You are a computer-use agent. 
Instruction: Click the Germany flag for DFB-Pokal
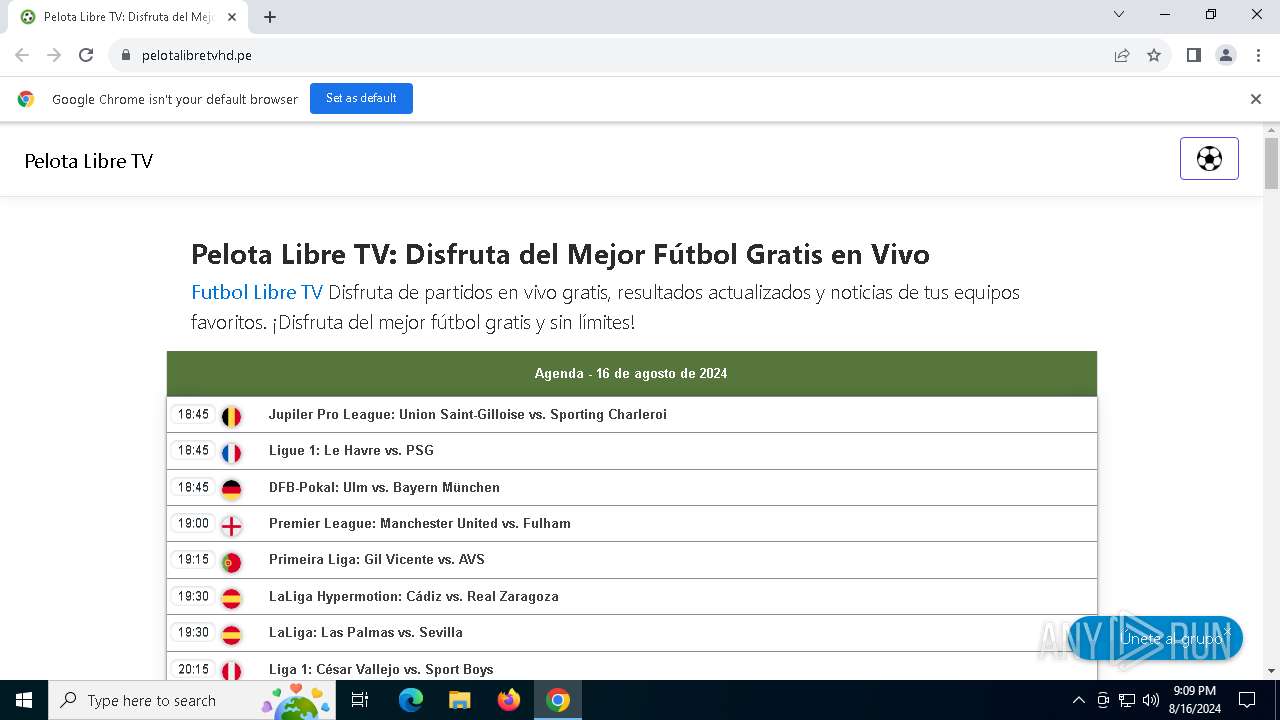tap(231, 489)
